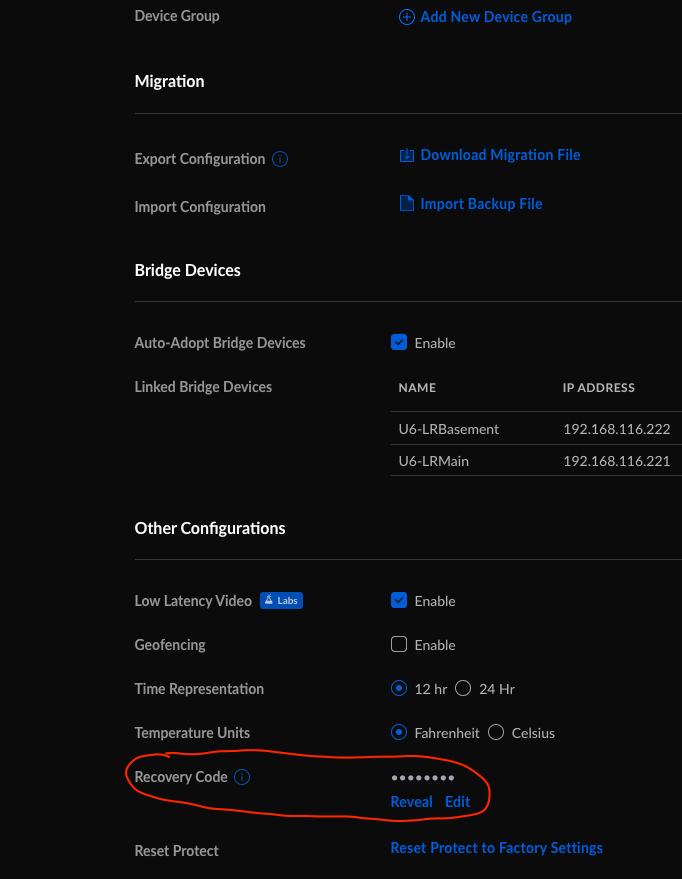The image size is (682, 879).
Task: Enable the Geofencing checkbox
Action: pos(399,645)
